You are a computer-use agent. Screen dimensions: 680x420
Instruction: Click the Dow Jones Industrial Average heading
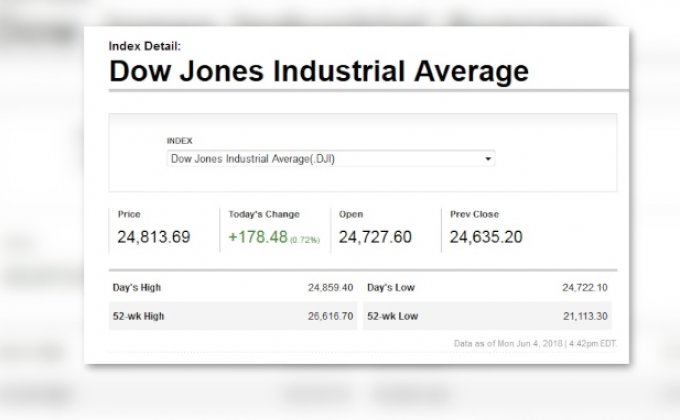pyautogui.click(x=318, y=72)
